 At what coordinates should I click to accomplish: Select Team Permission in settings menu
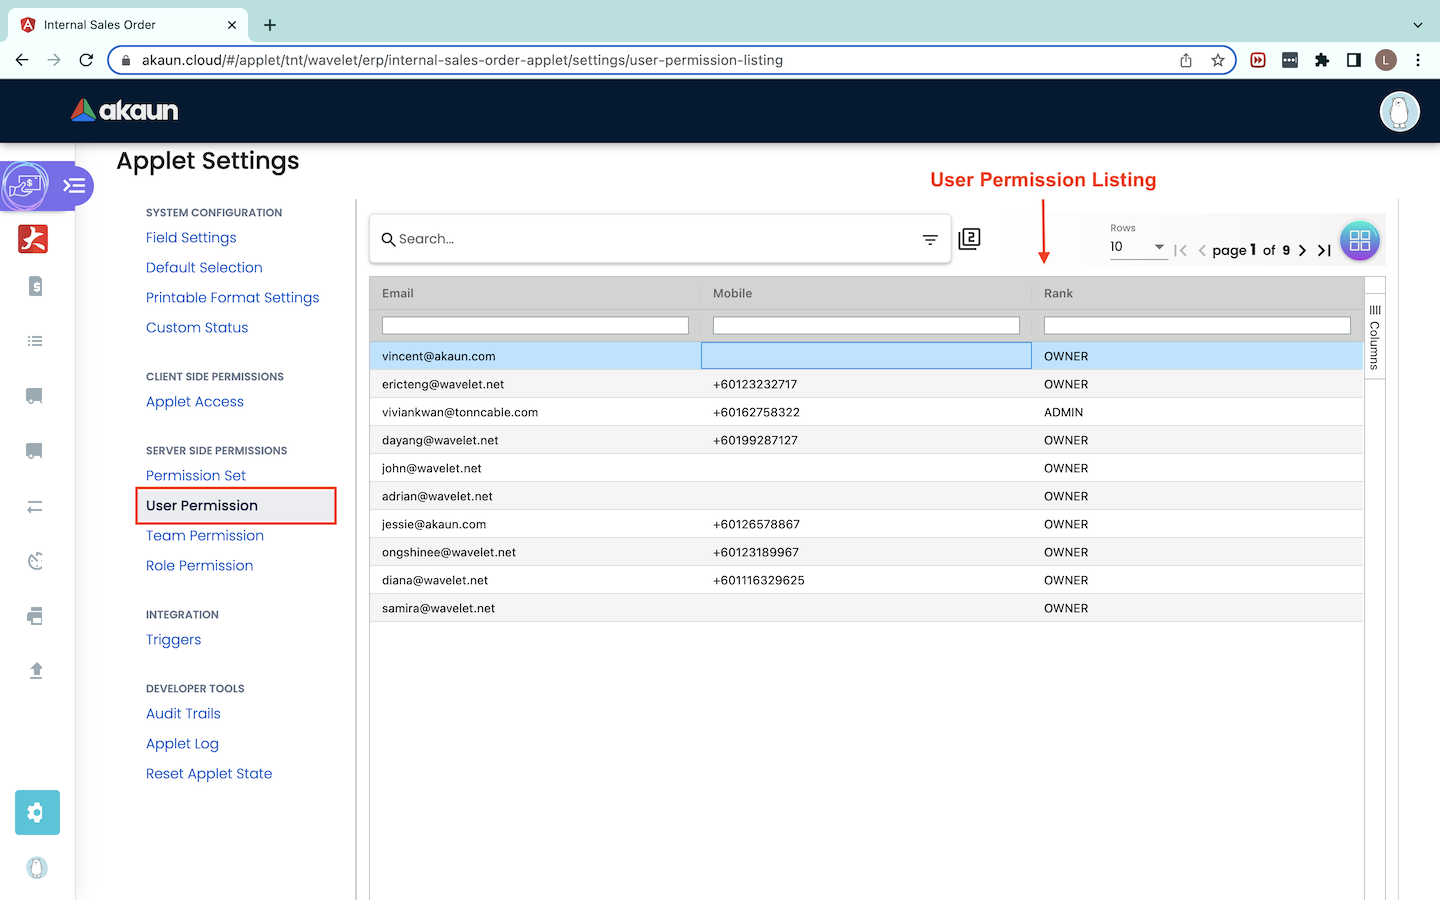click(x=205, y=535)
